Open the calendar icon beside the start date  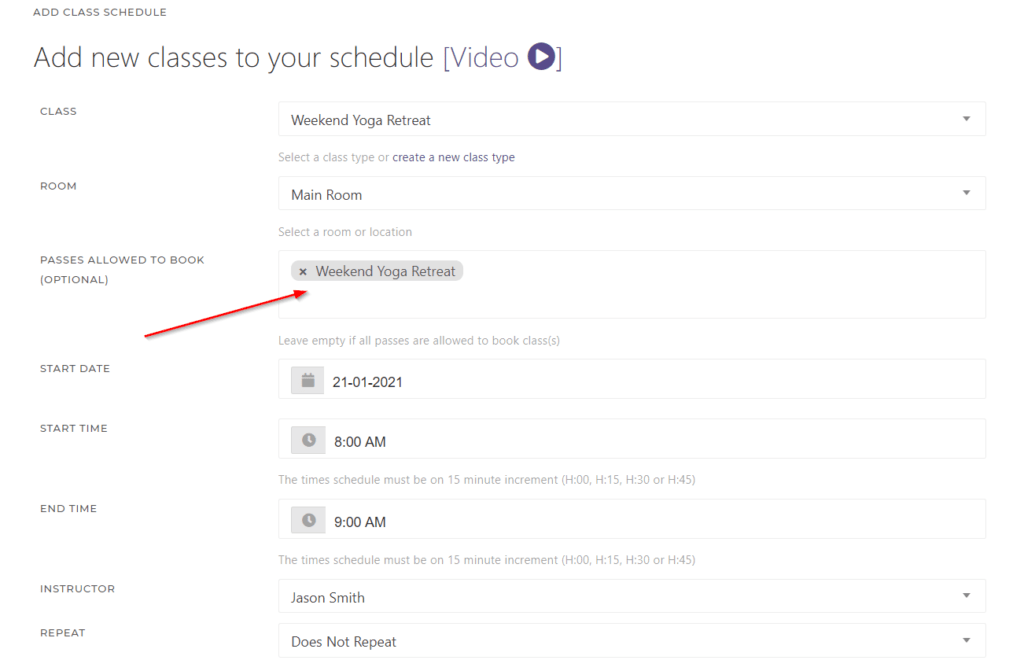click(x=307, y=379)
